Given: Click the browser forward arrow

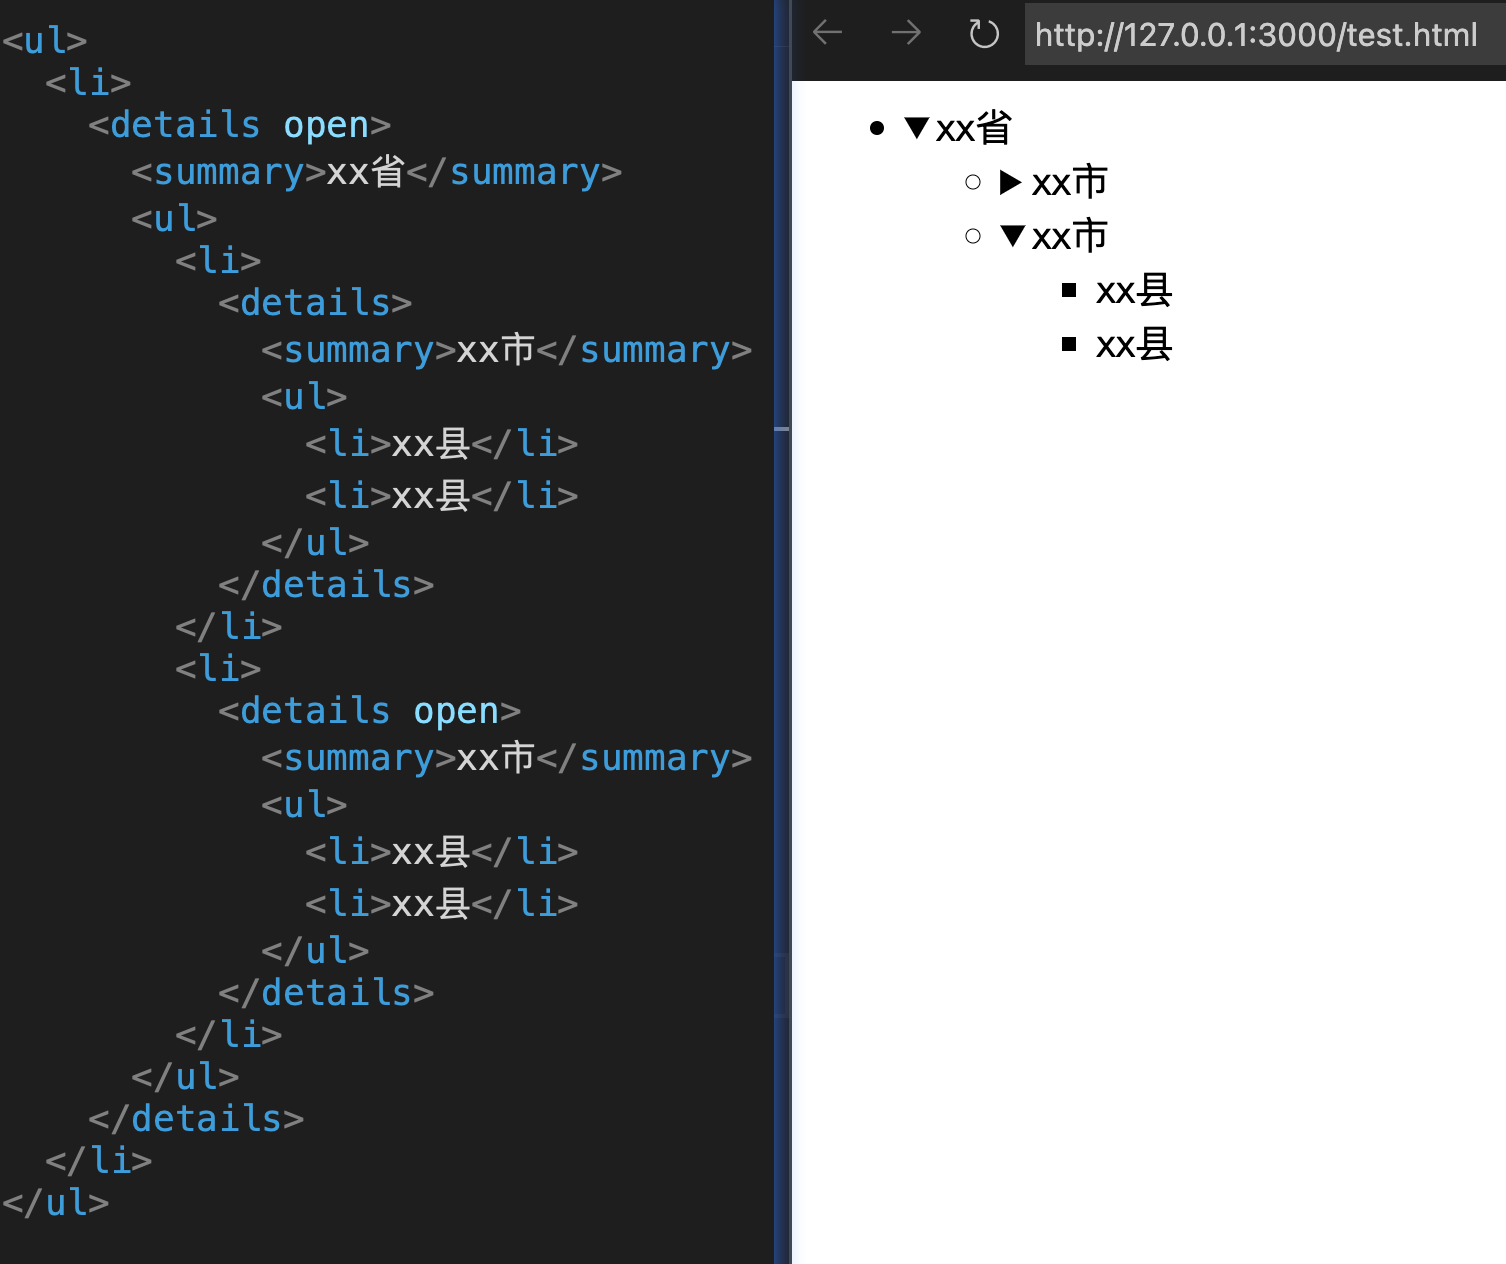Looking at the screenshot, I should (906, 33).
